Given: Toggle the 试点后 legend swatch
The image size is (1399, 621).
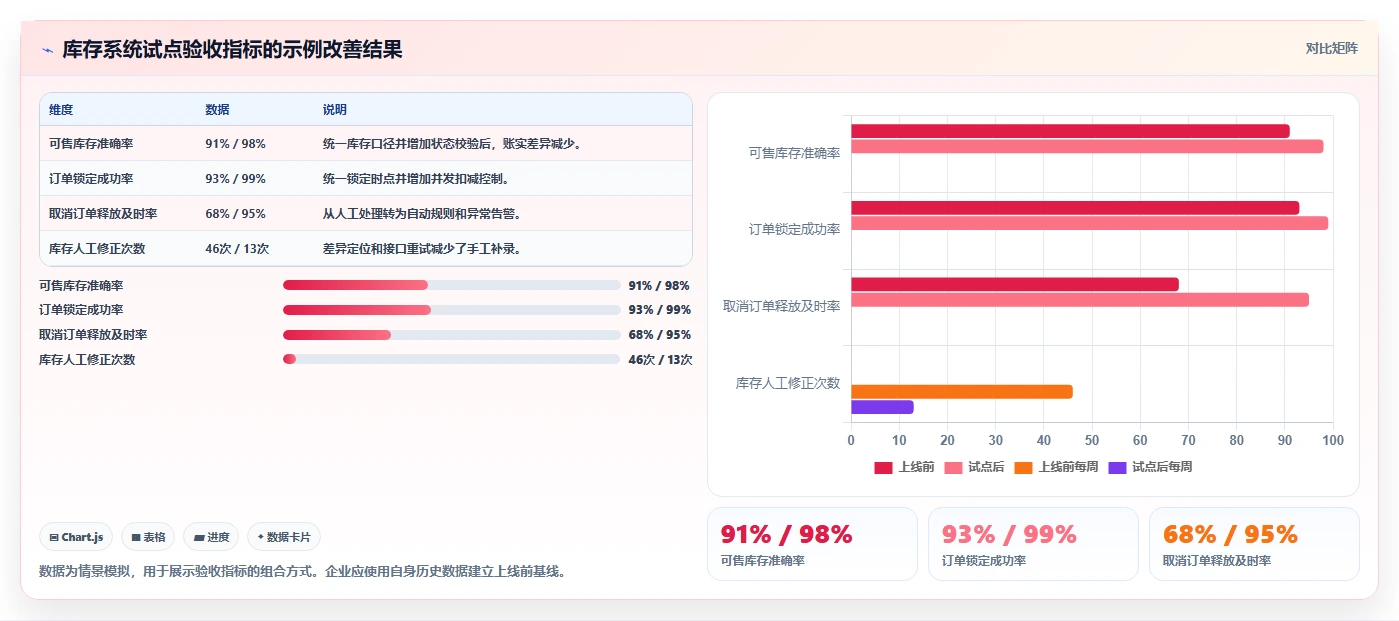Looking at the screenshot, I should tap(953, 467).
